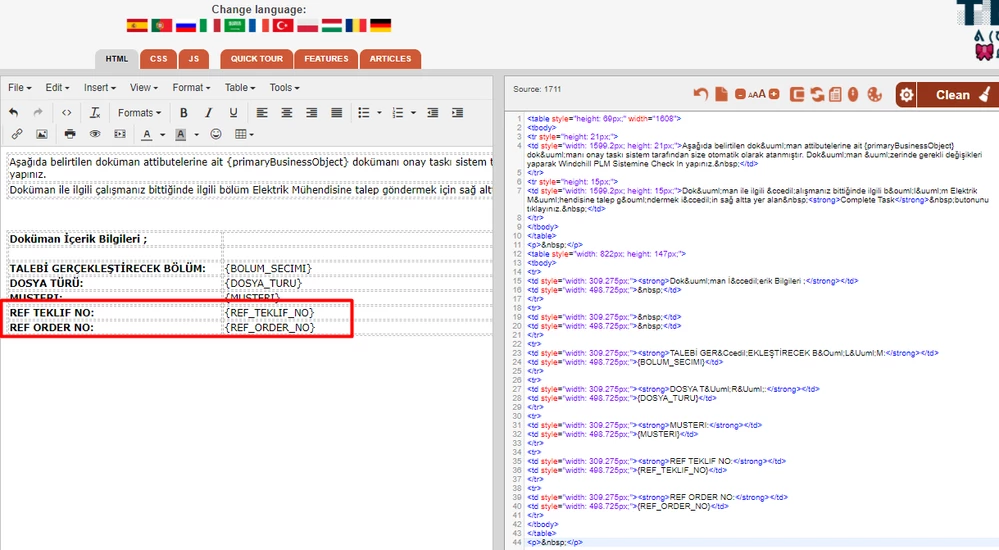Open the FEATURES page
Screen dimensions: 999x550
pos(326,59)
